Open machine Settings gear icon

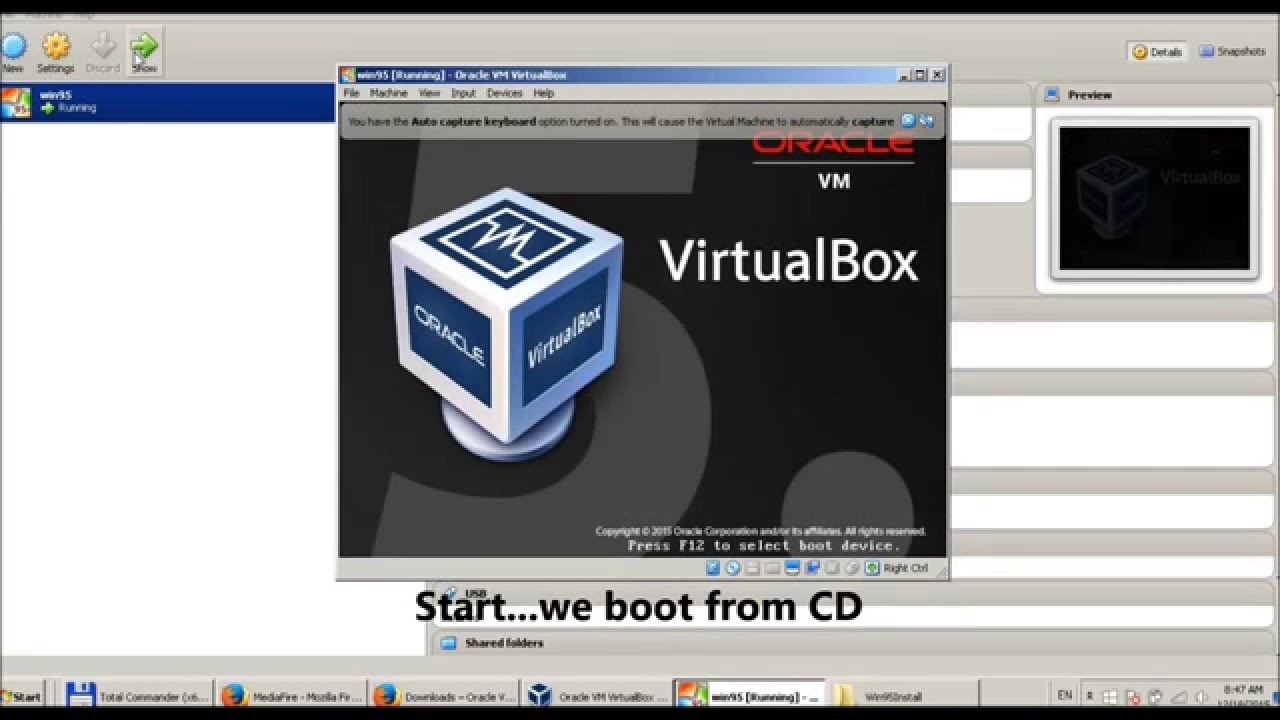(56, 46)
